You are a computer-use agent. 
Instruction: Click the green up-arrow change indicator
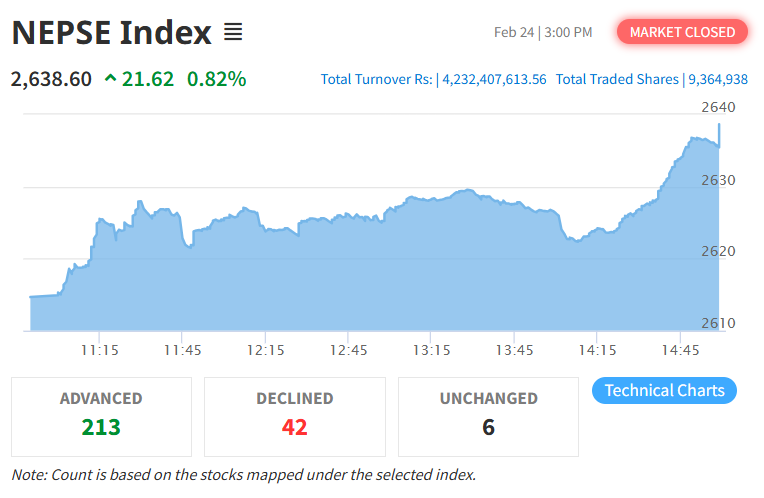click(109, 78)
